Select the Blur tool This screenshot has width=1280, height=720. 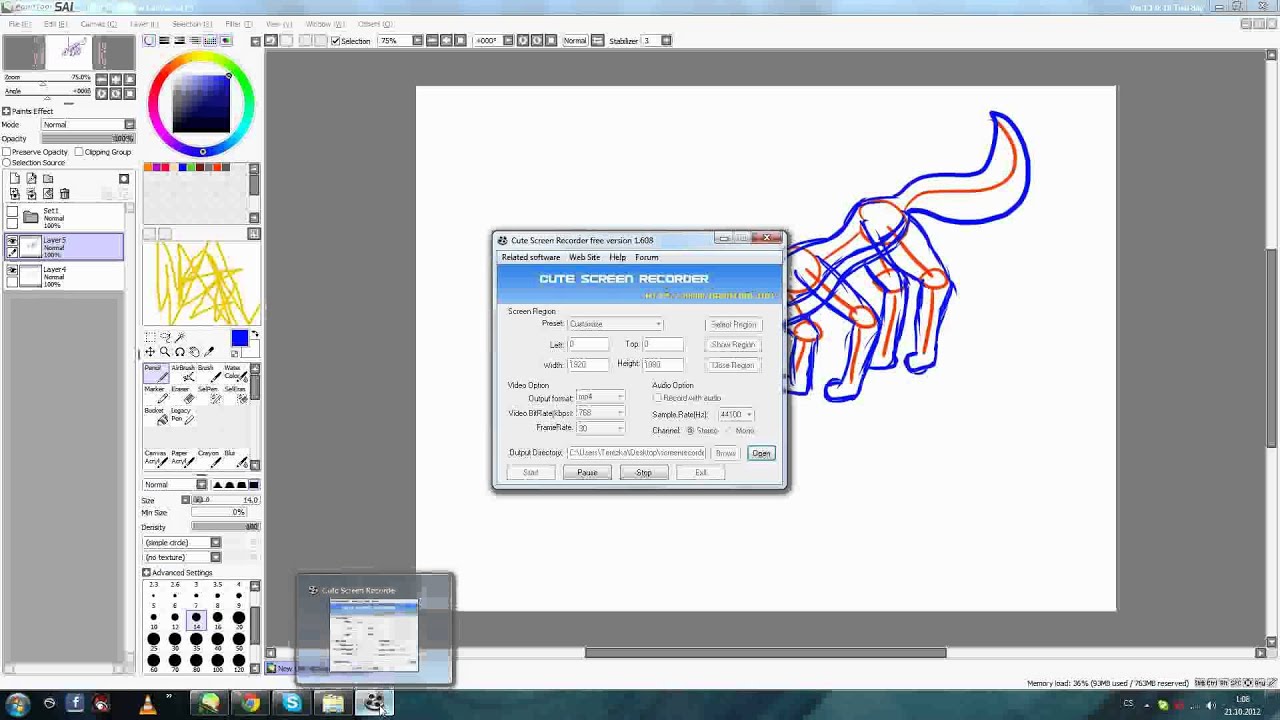click(x=235, y=457)
